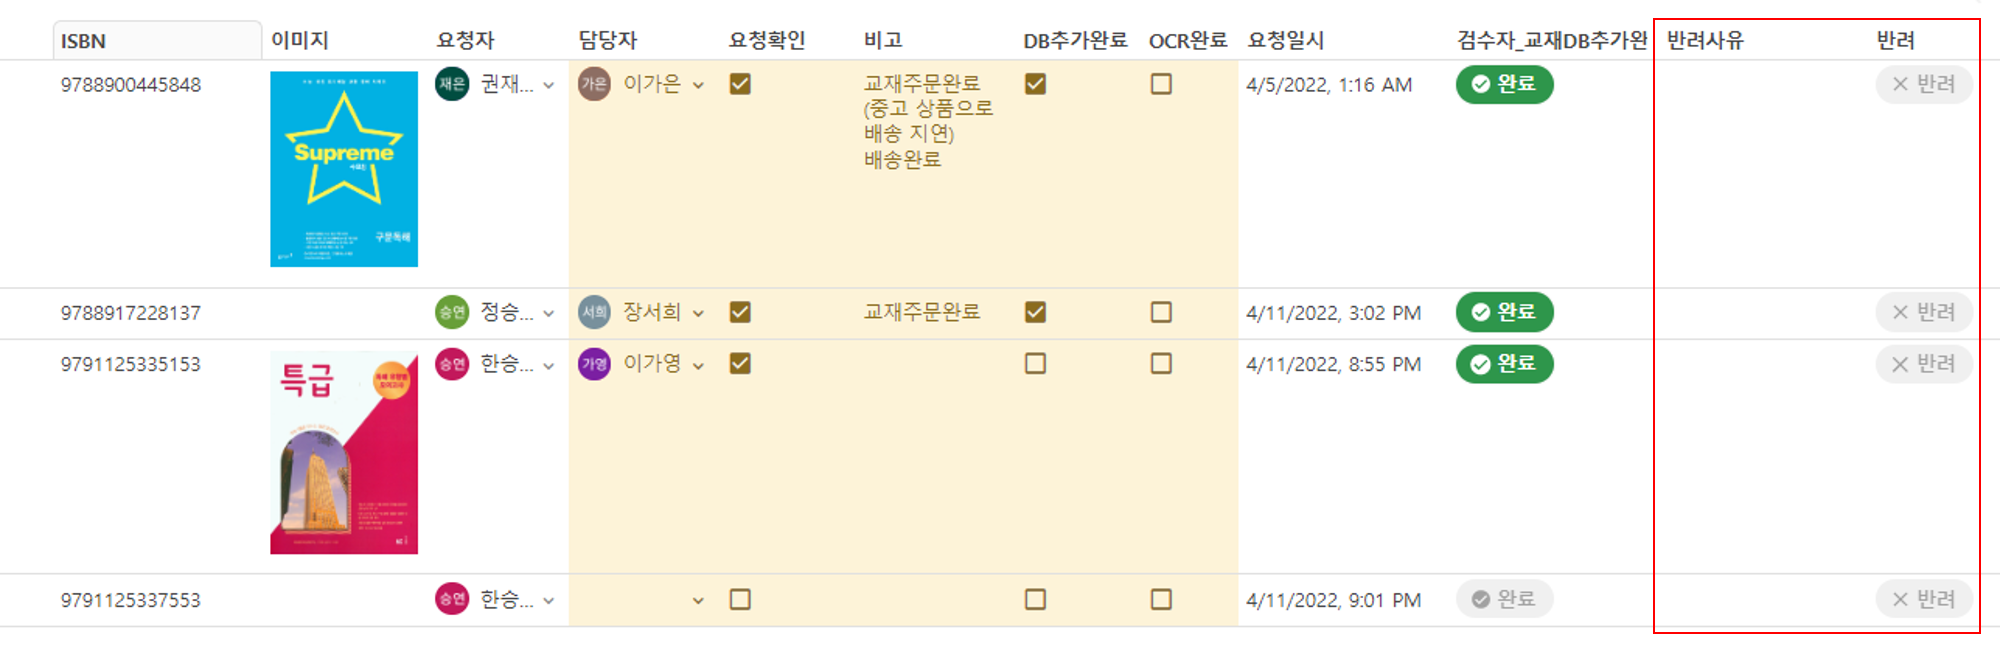The image size is (2000, 649).
Task: Click the X icon in the top 반려 button
Action: pyautogui.click(x=1899, y=85)
